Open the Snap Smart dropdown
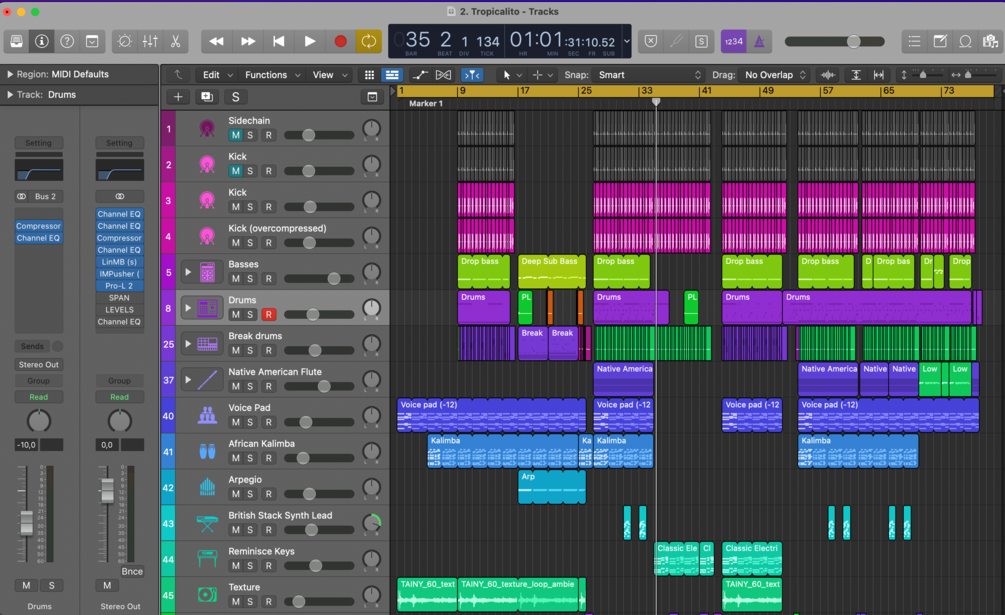The width and height of the screenshot is (1005, 615). click(x=649, y=75)
